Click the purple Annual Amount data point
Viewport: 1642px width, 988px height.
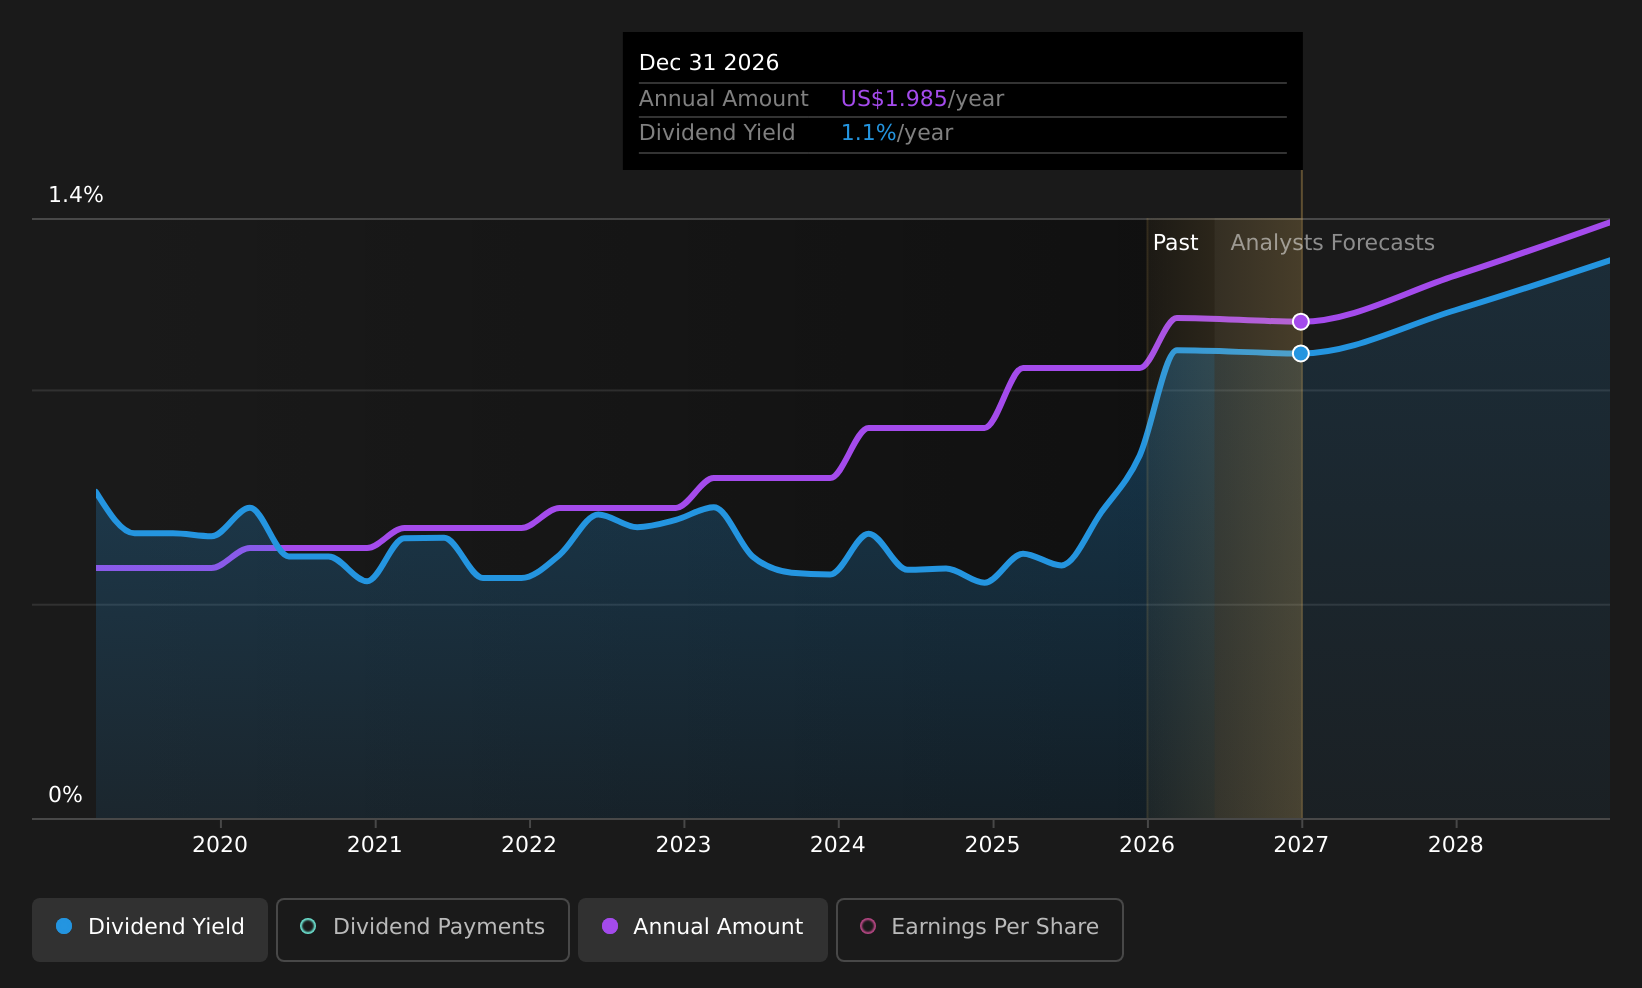pos(1301,322)
